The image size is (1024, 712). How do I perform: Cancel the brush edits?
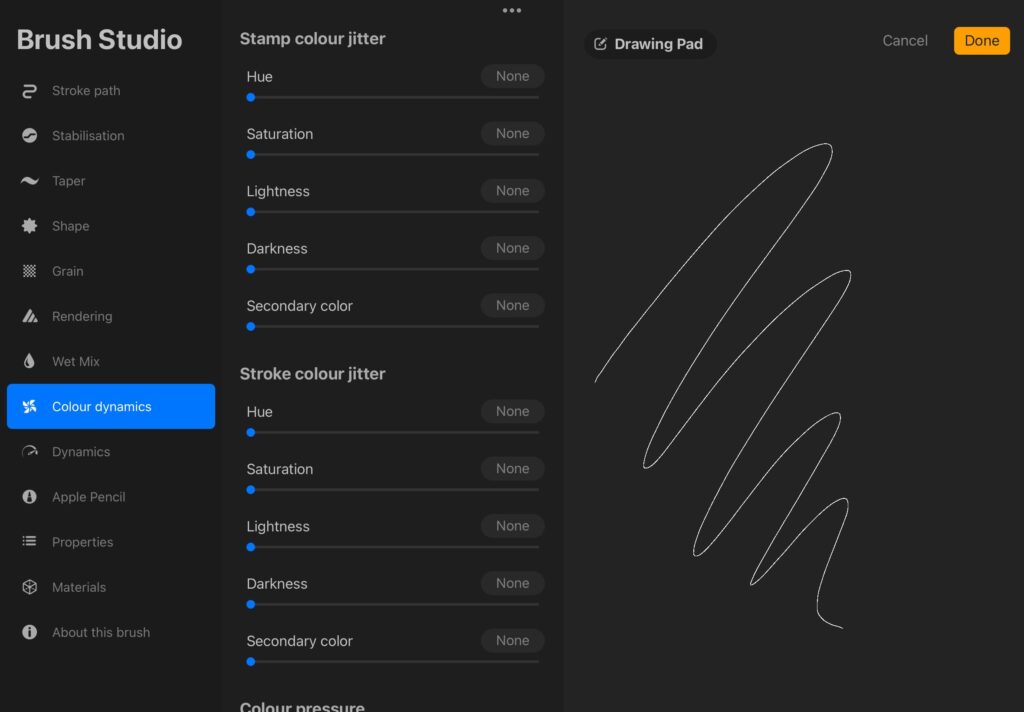click(x=904, y=40)
